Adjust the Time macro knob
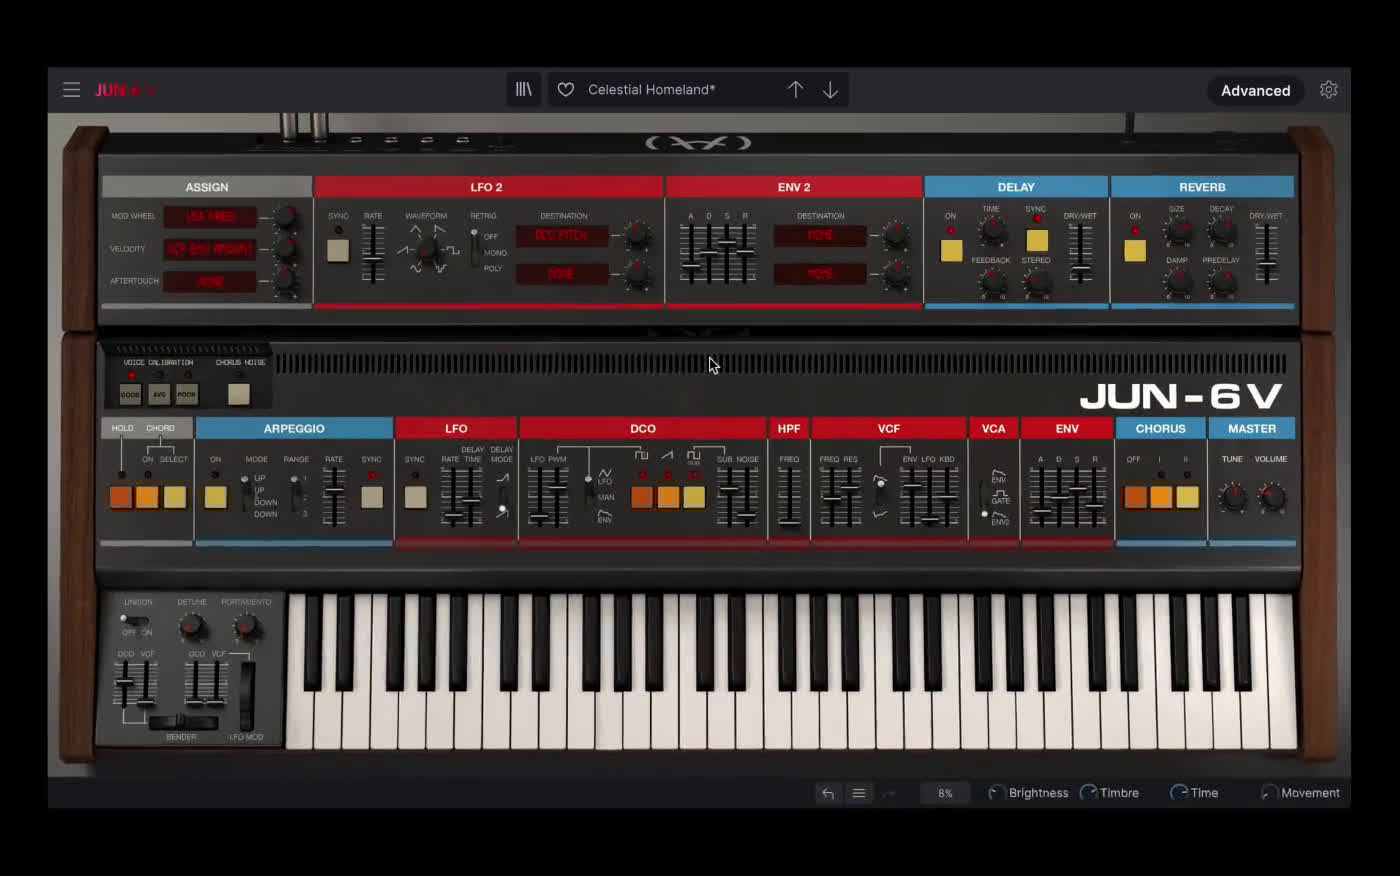 1179,793
